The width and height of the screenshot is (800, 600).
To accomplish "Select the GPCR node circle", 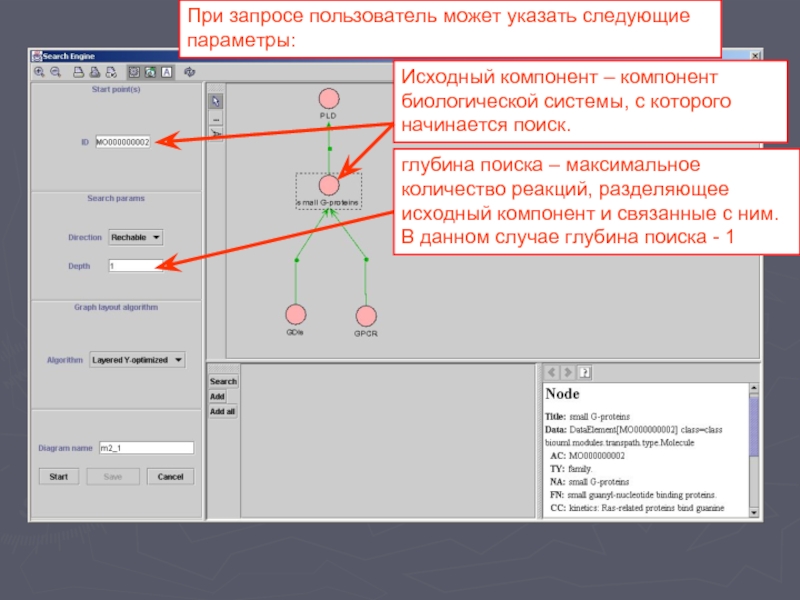I will click(366, 316).
